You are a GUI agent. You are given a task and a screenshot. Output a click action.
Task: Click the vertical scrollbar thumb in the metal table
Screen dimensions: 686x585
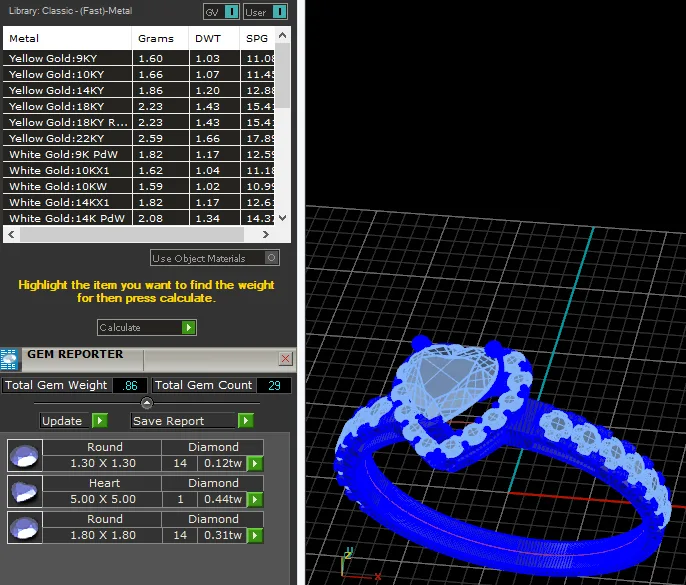[x=283, y=75]
